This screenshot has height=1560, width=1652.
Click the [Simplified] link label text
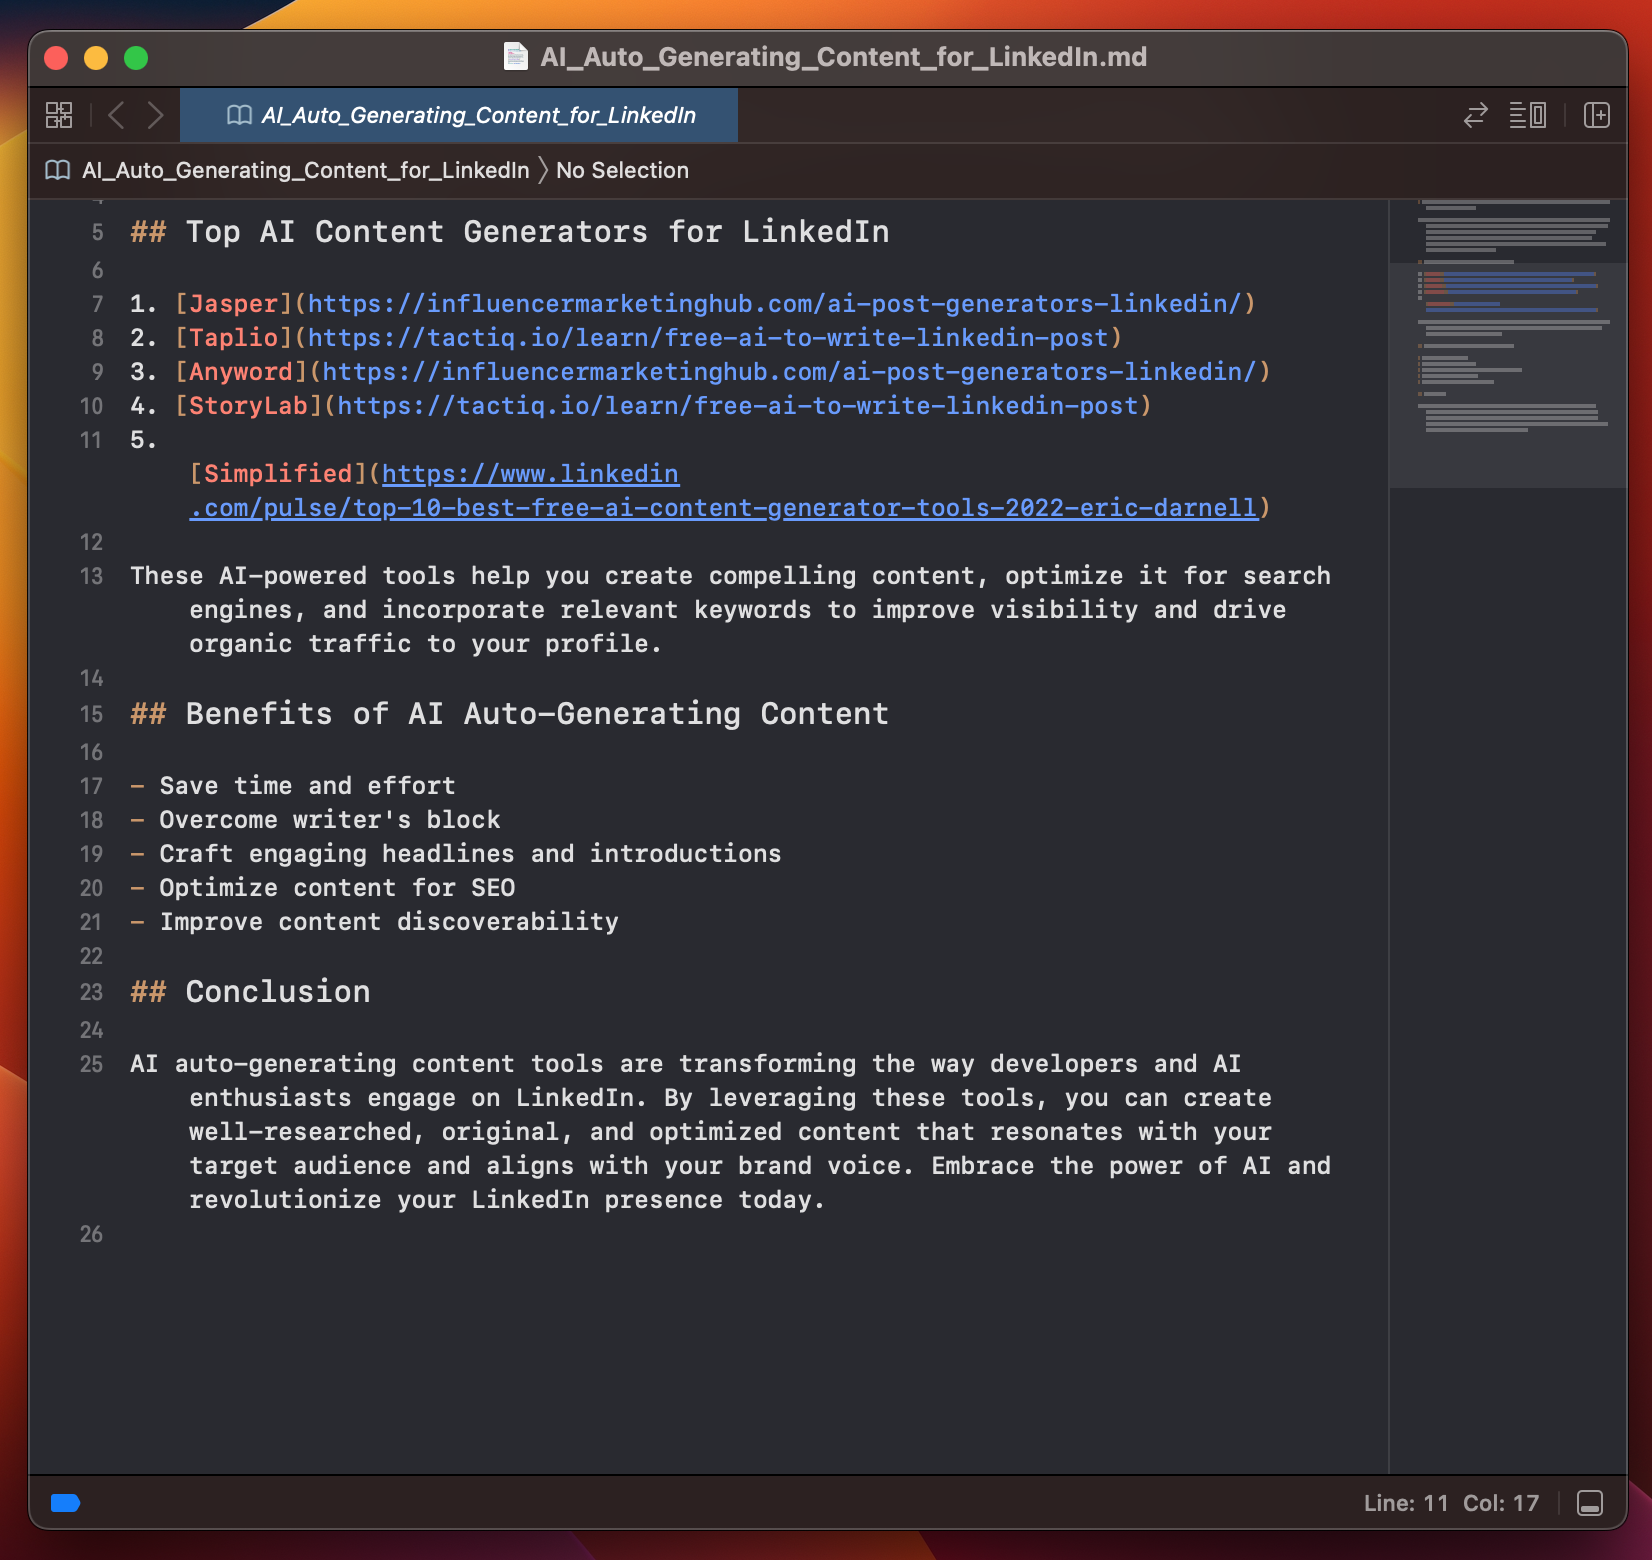click(278, 474)
